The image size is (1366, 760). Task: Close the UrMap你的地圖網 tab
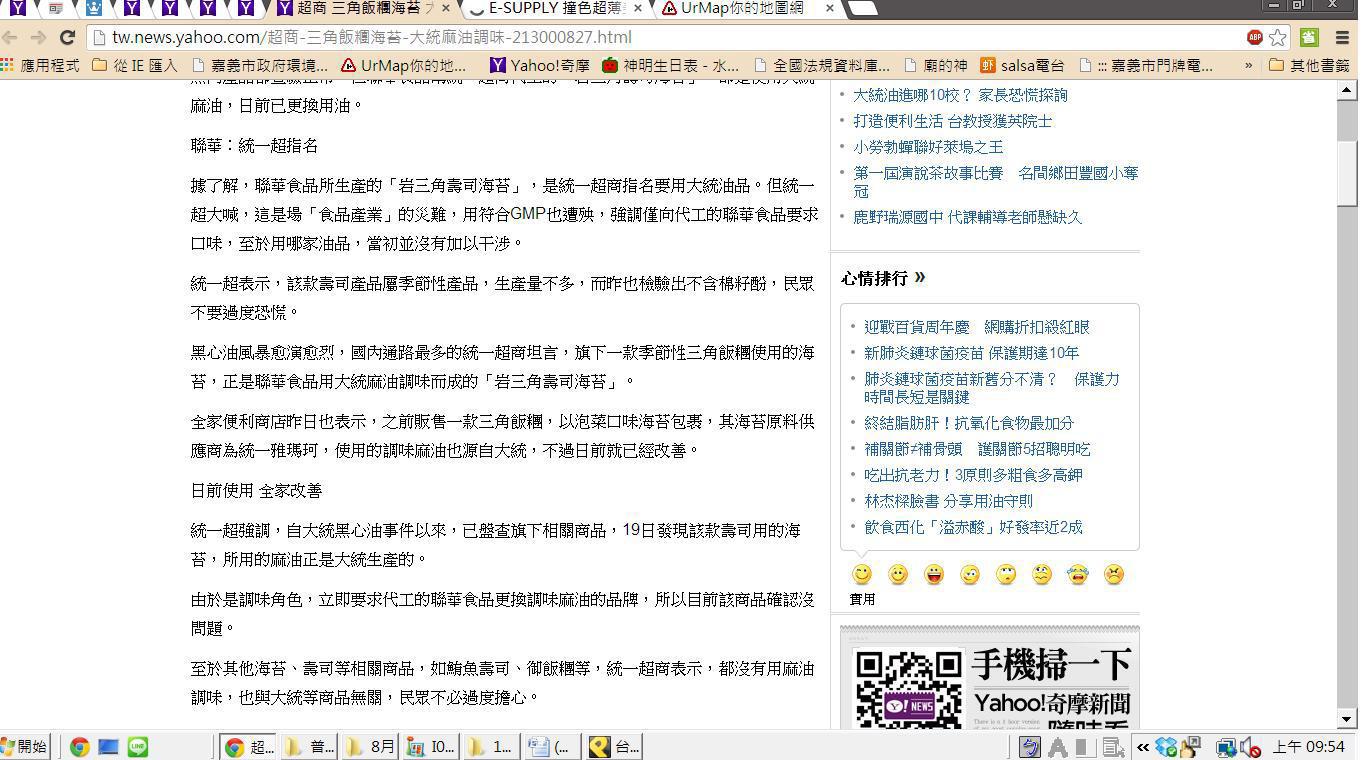coord(830,8)
